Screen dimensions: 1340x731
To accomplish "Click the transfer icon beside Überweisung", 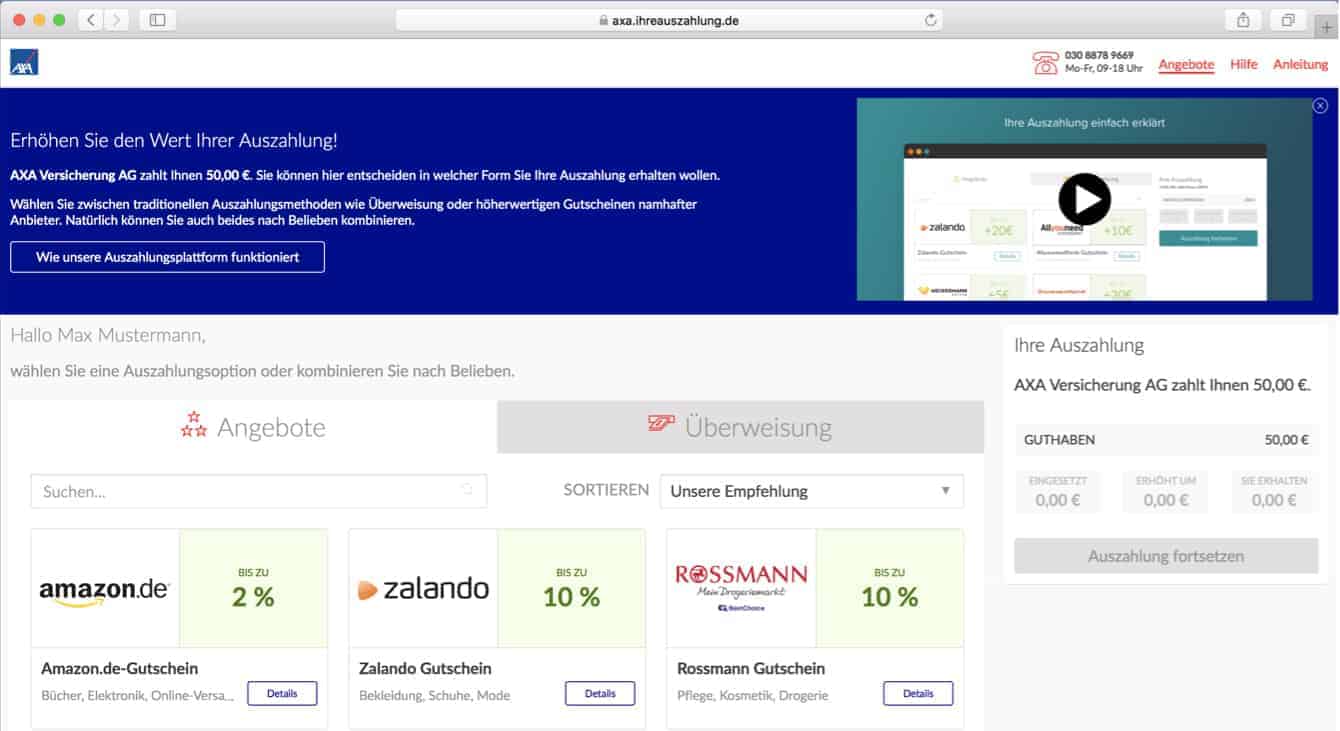I will [661, 424].
